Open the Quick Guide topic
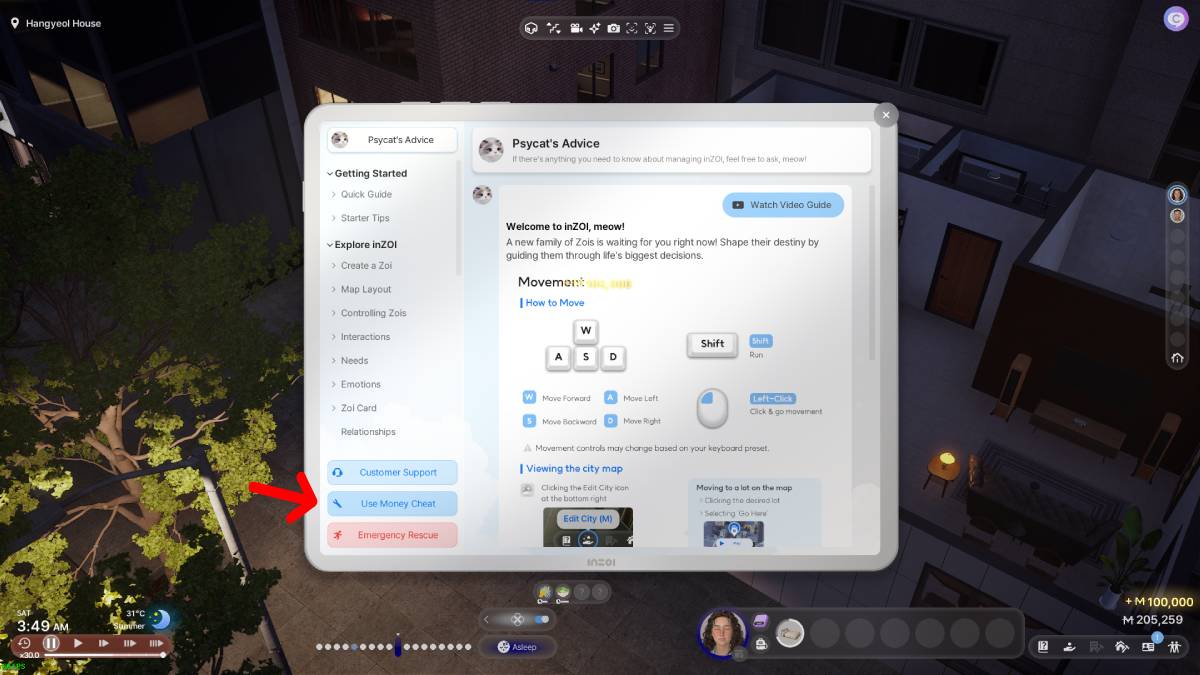Viewport: 1200px width, 675px height. click(x=366, y=195)
